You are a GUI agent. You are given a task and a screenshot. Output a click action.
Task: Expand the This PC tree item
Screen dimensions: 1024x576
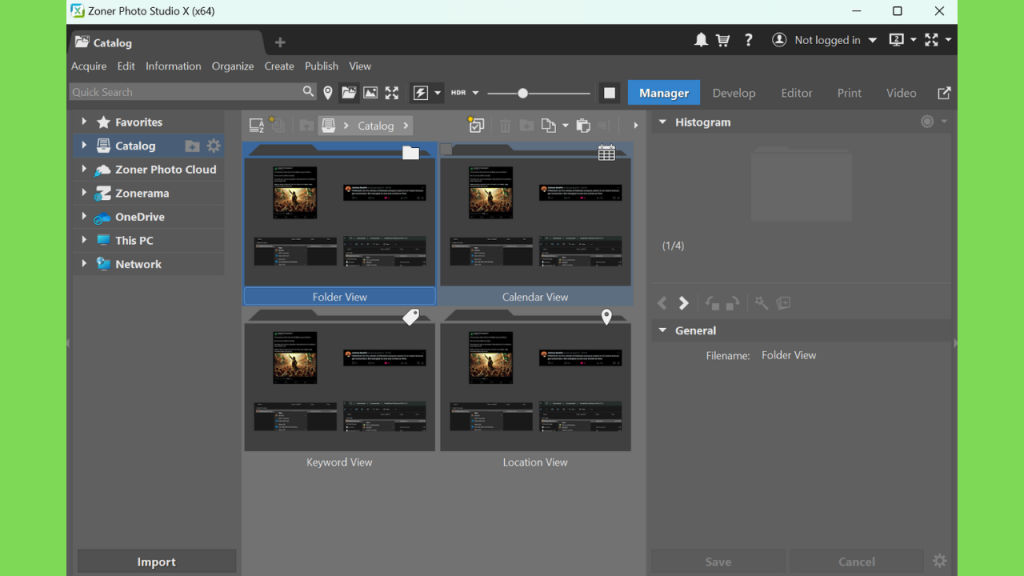84,240
